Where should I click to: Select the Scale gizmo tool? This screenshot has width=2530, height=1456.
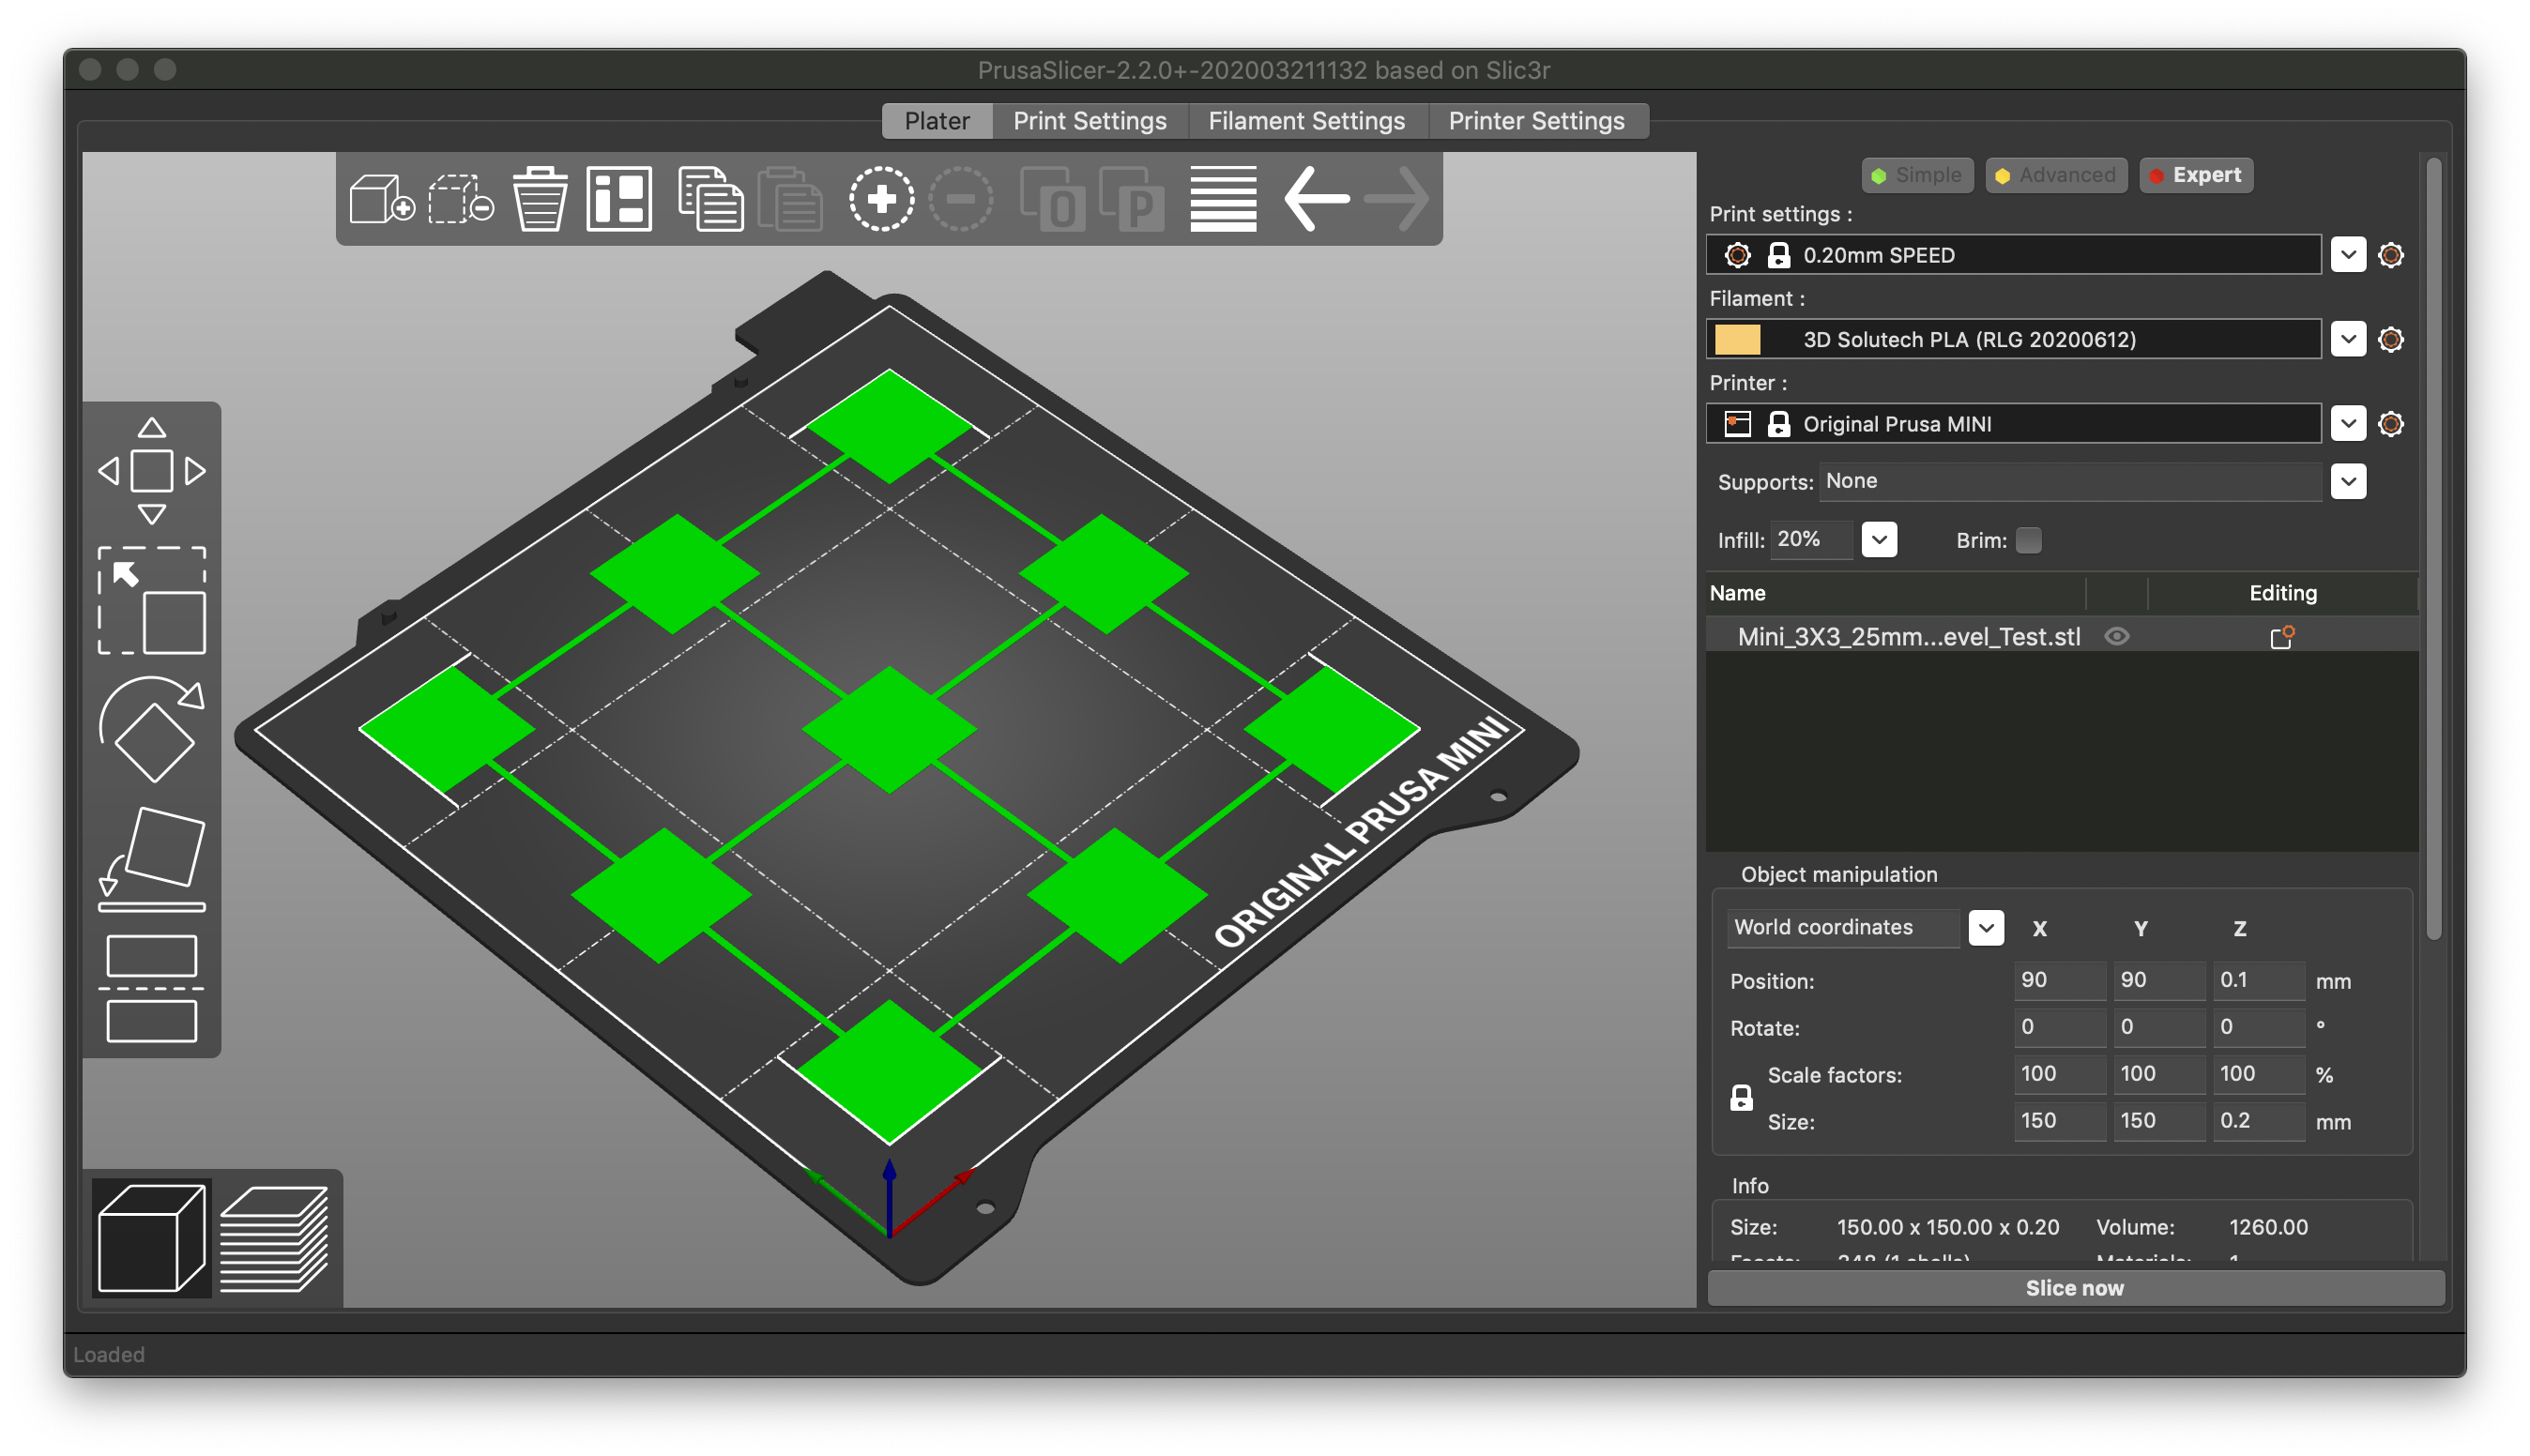pyautogui.click(x=152, y=600)
